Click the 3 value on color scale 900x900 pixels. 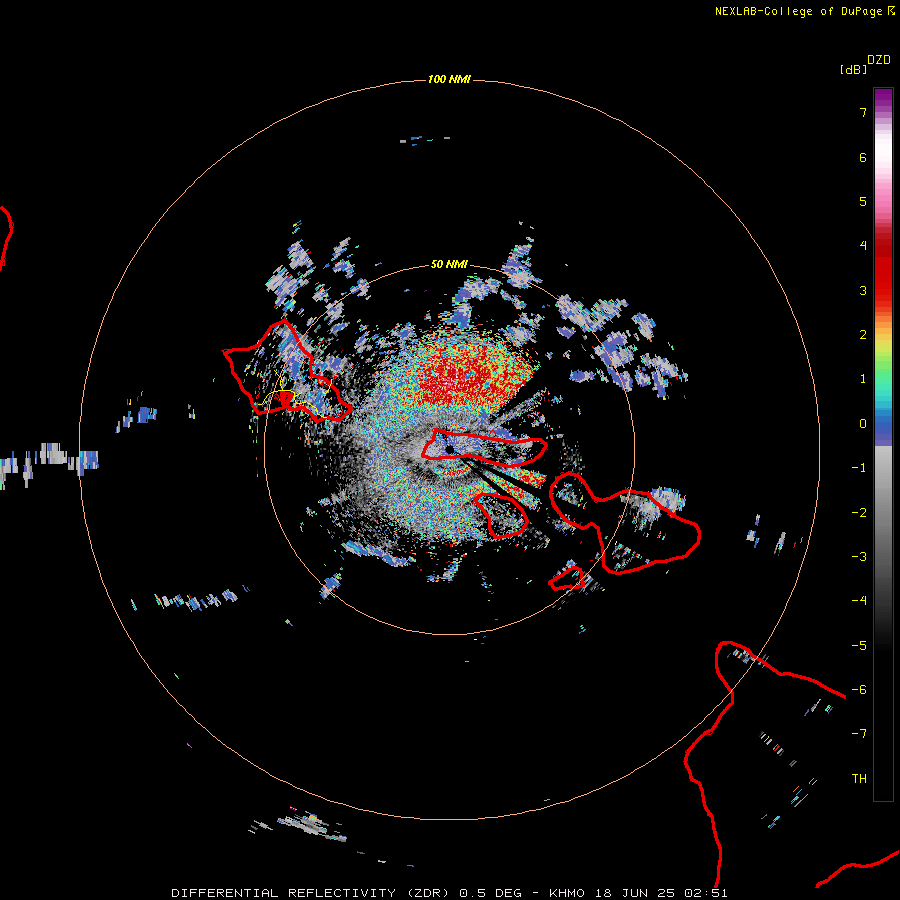click(863, 290)
